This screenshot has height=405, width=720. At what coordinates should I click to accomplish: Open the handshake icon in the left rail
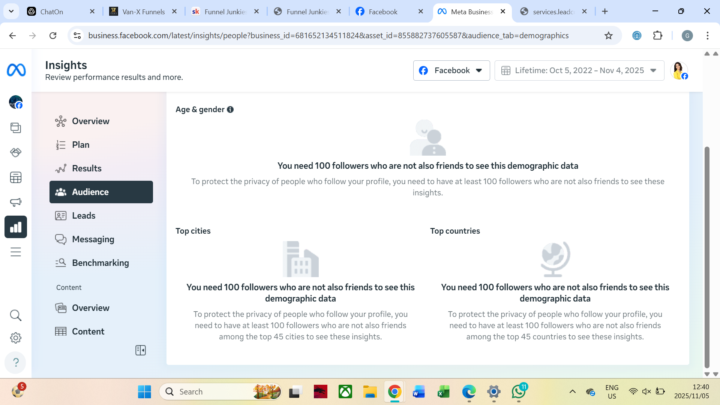pos(16,152)
